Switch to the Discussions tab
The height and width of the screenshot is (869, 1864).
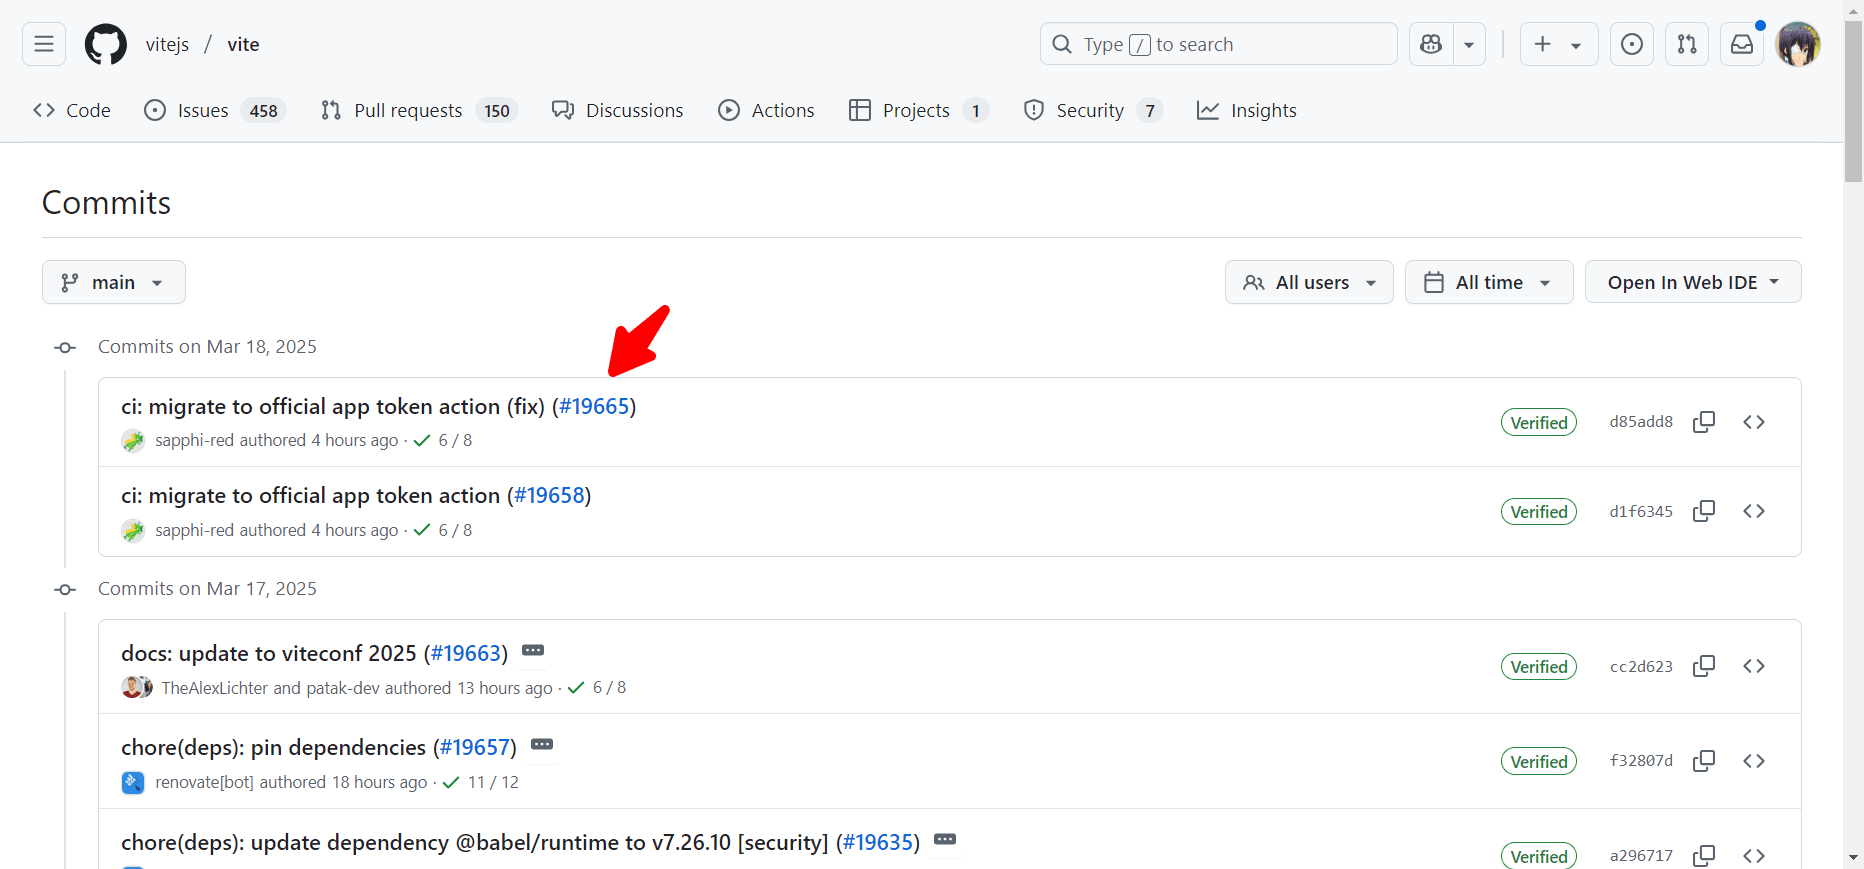coord(618,110)
